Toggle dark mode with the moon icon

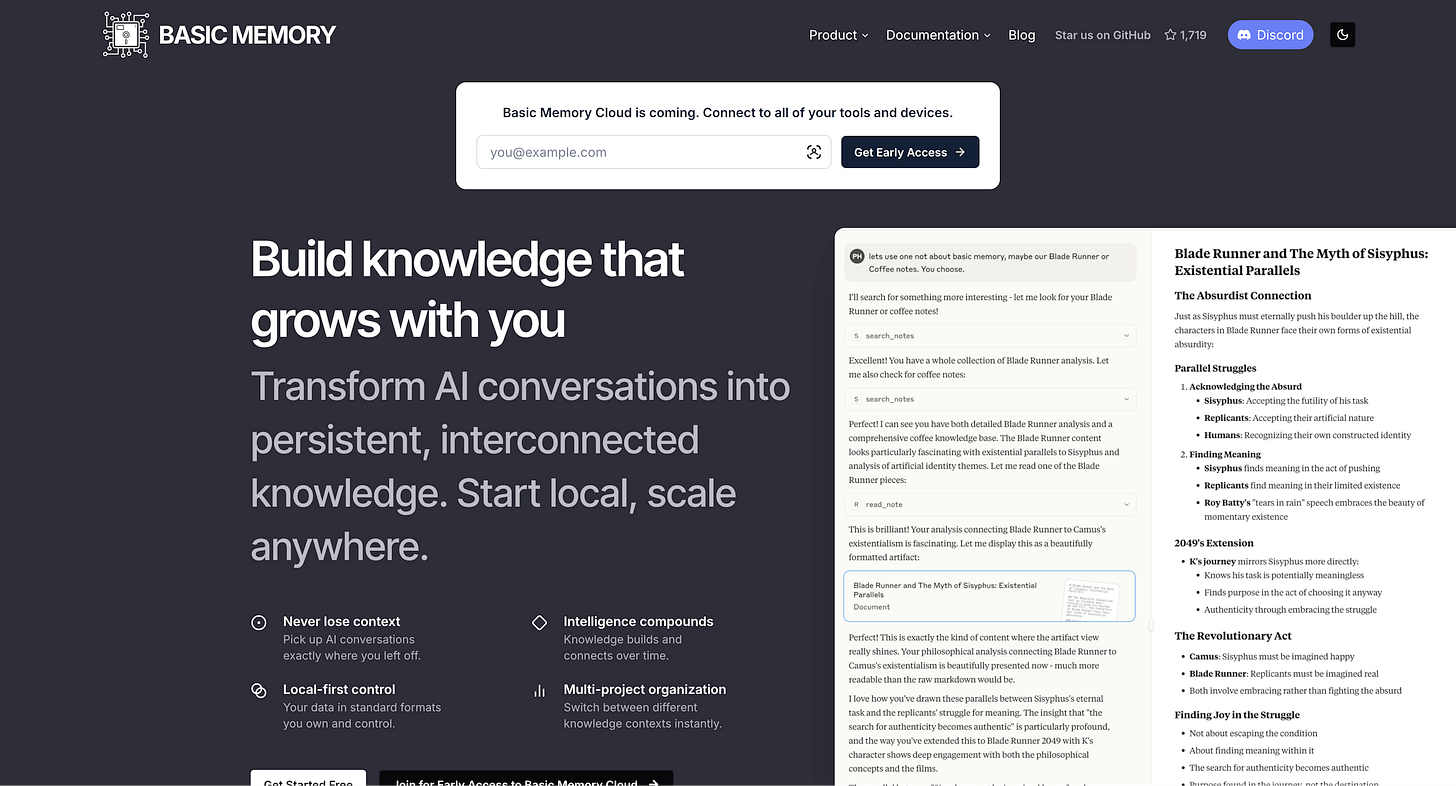[x=1343, y=35]
